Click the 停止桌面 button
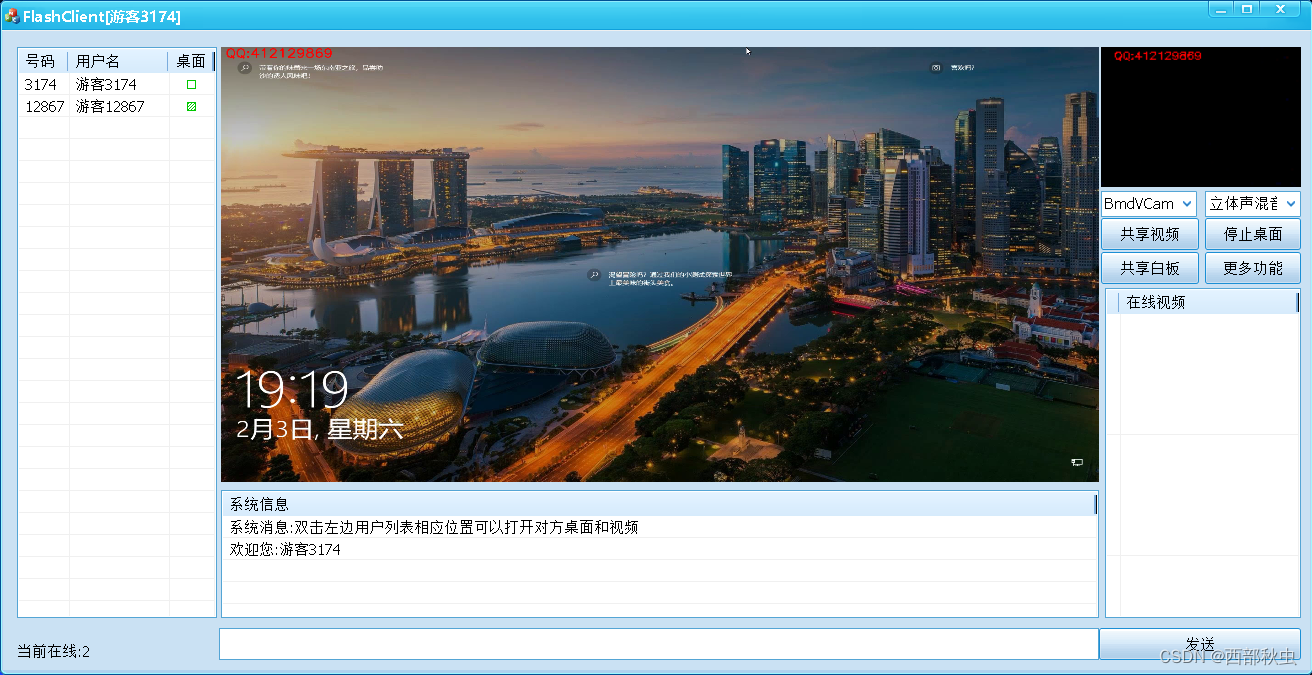The width and height of the screenshot is (1312, 675). point(1253,235)
